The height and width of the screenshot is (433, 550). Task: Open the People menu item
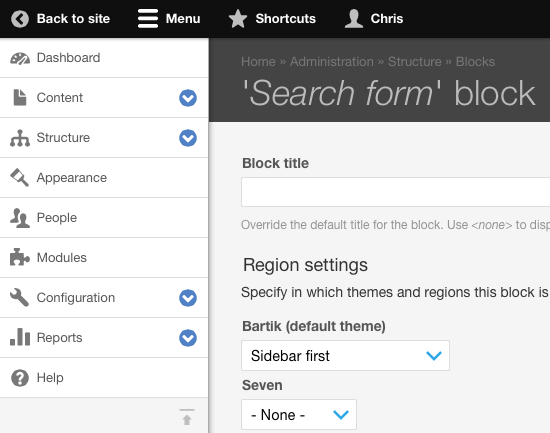pos(104,218)
